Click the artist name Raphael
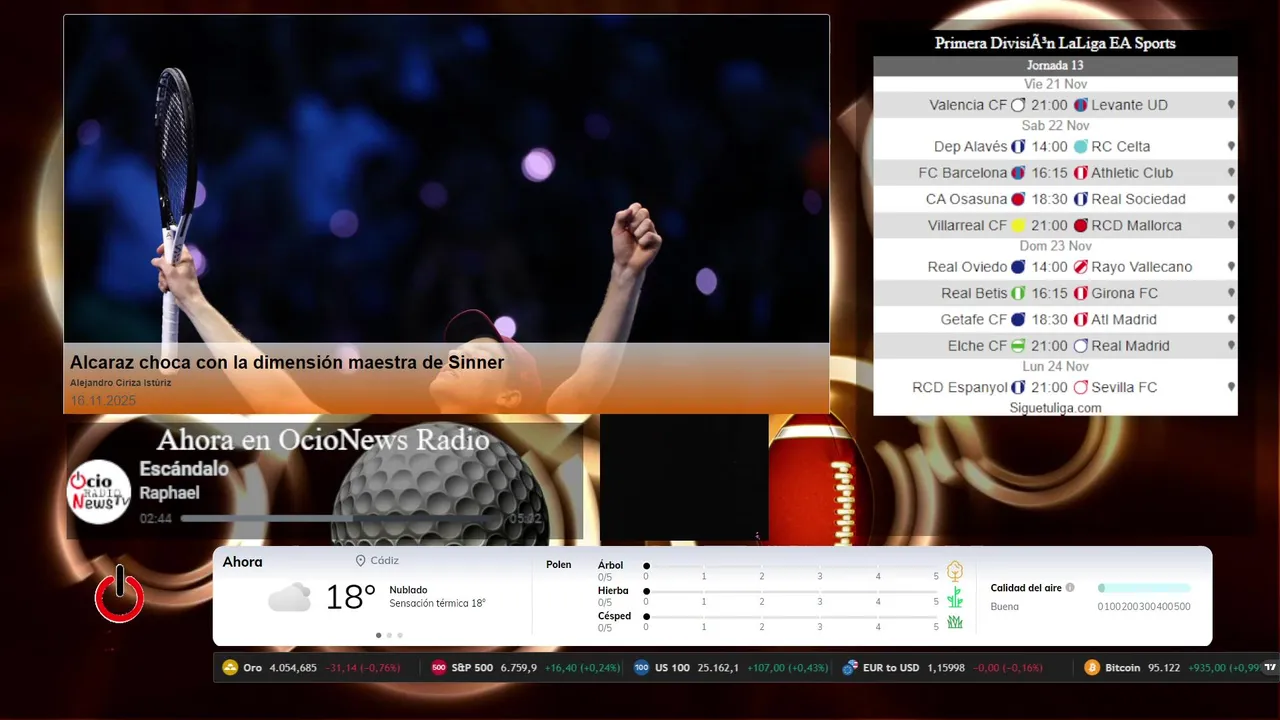 (x=169, y=493)
